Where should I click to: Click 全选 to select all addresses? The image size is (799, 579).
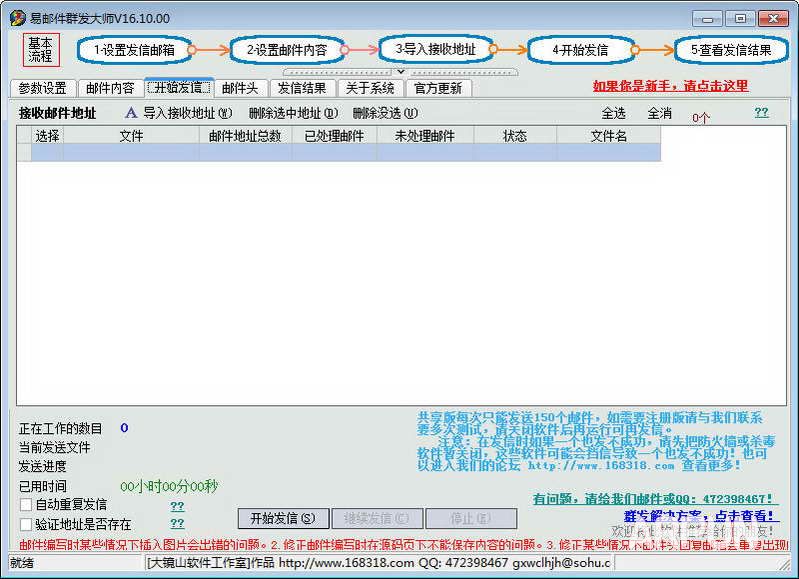click(614, 113)
